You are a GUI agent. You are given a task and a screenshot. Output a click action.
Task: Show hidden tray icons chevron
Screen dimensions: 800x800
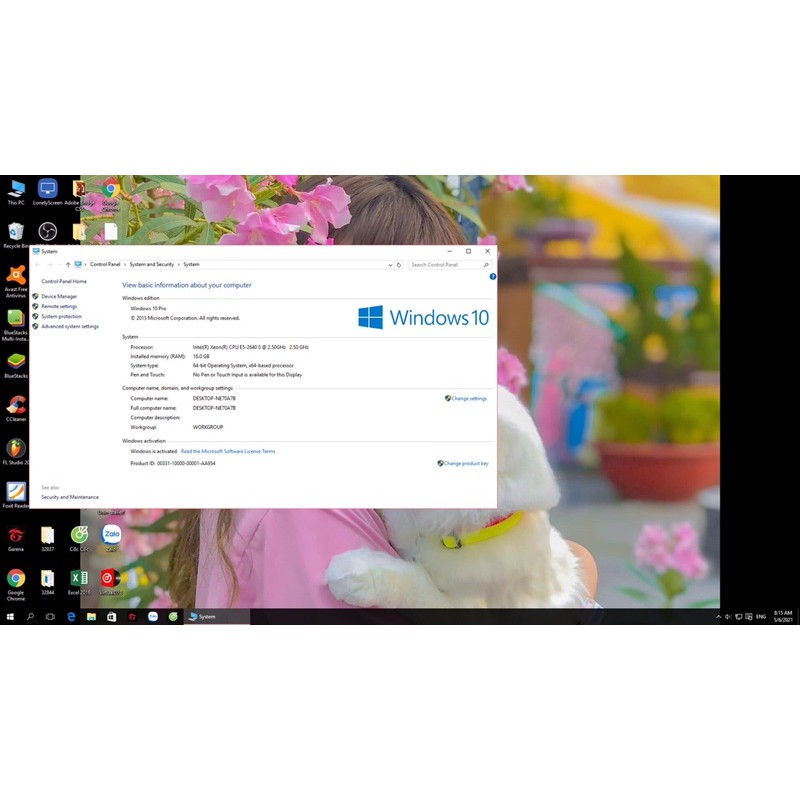718,616
